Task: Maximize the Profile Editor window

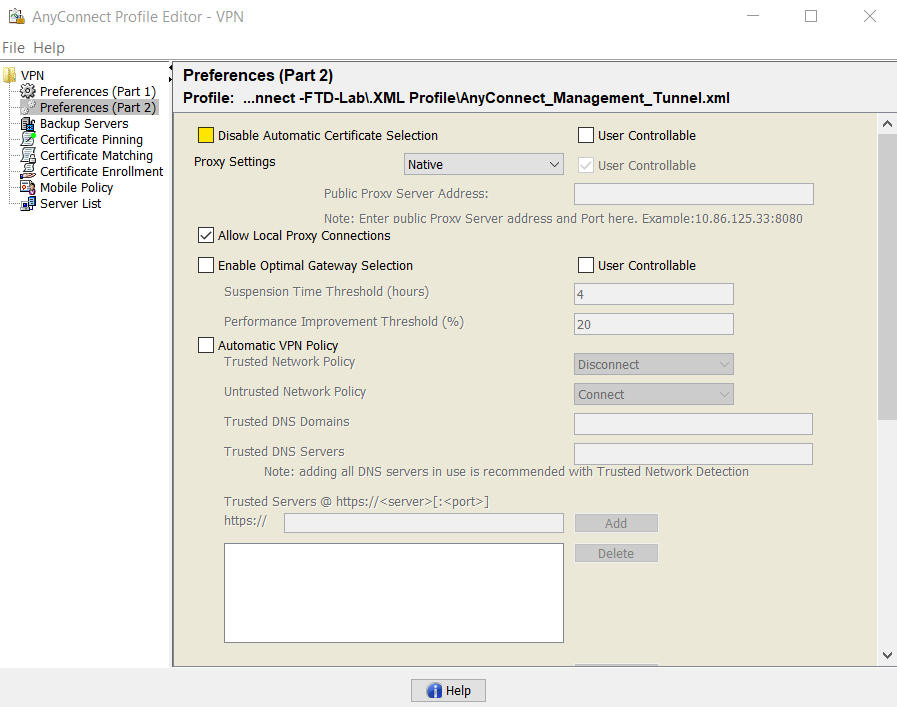Action: point(811,16)
